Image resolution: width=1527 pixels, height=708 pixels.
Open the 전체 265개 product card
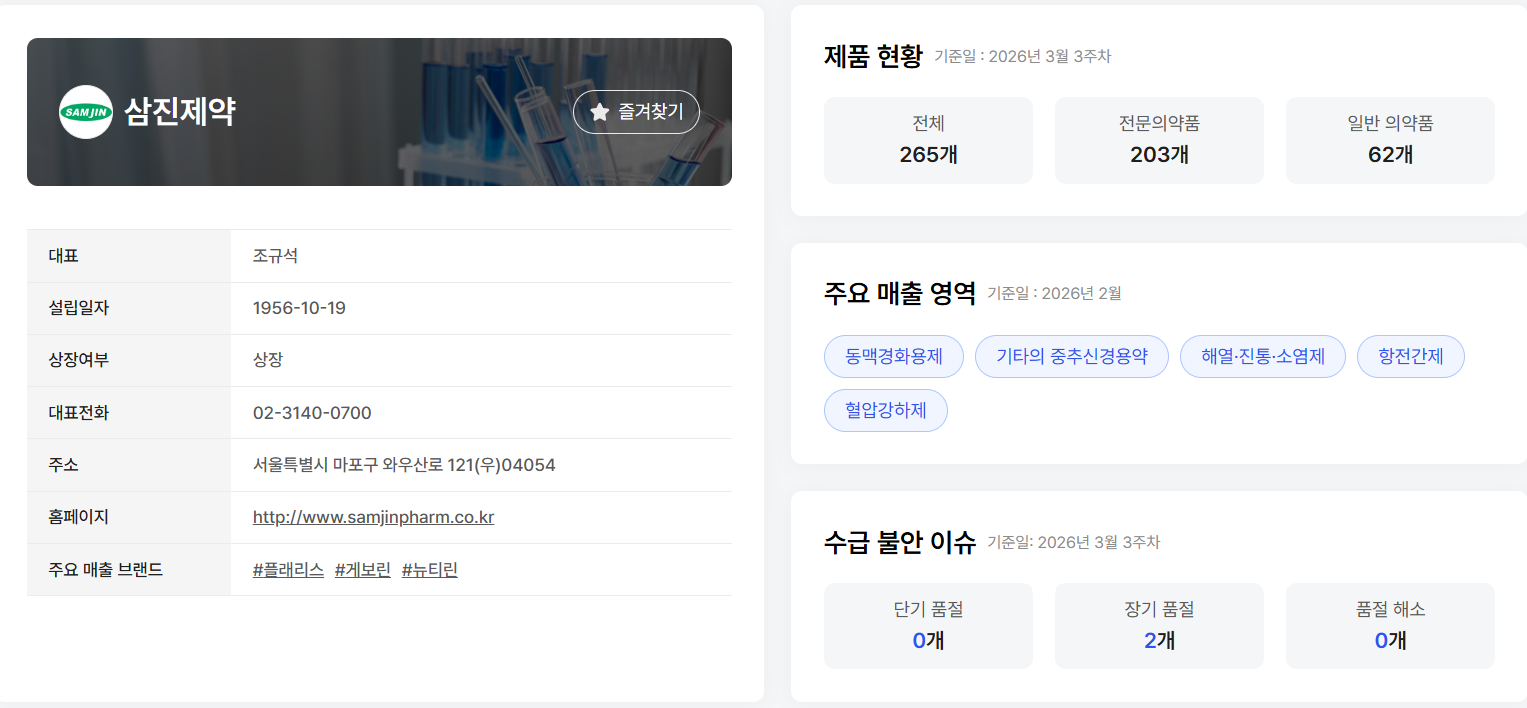tap(928, 140)
